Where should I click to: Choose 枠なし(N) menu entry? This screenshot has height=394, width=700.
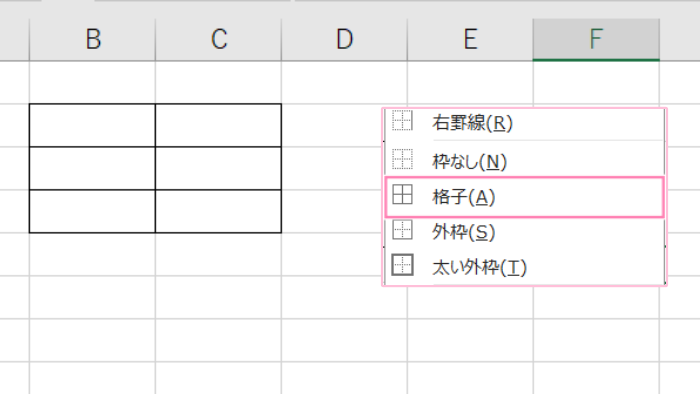pyautogui.click(x=525, y=160)
